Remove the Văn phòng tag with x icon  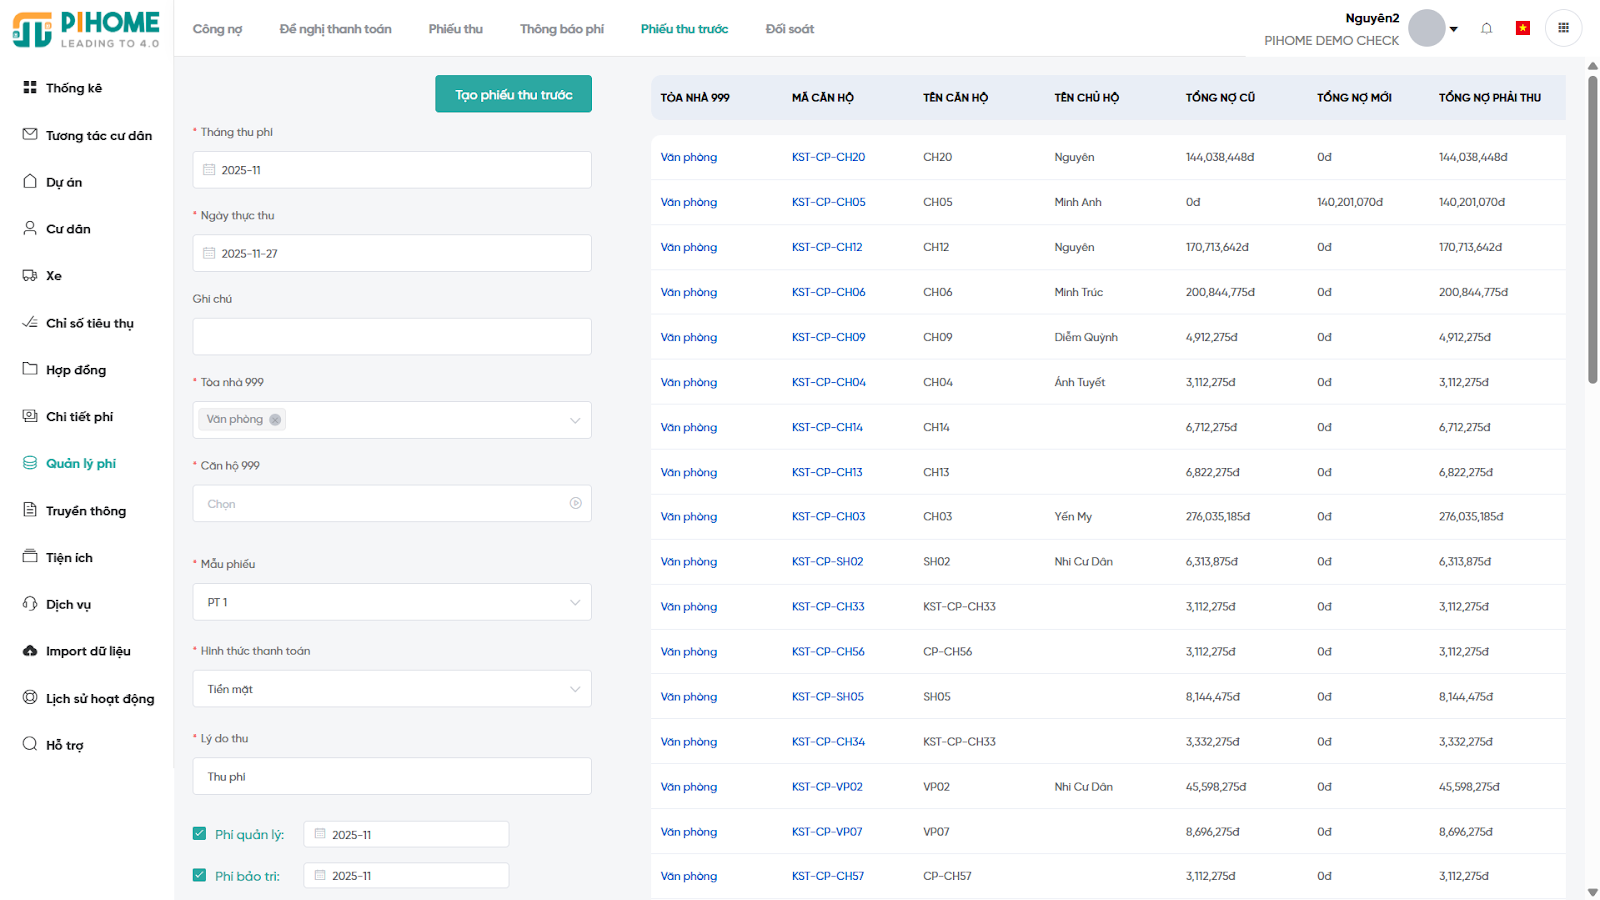(275, 420)
